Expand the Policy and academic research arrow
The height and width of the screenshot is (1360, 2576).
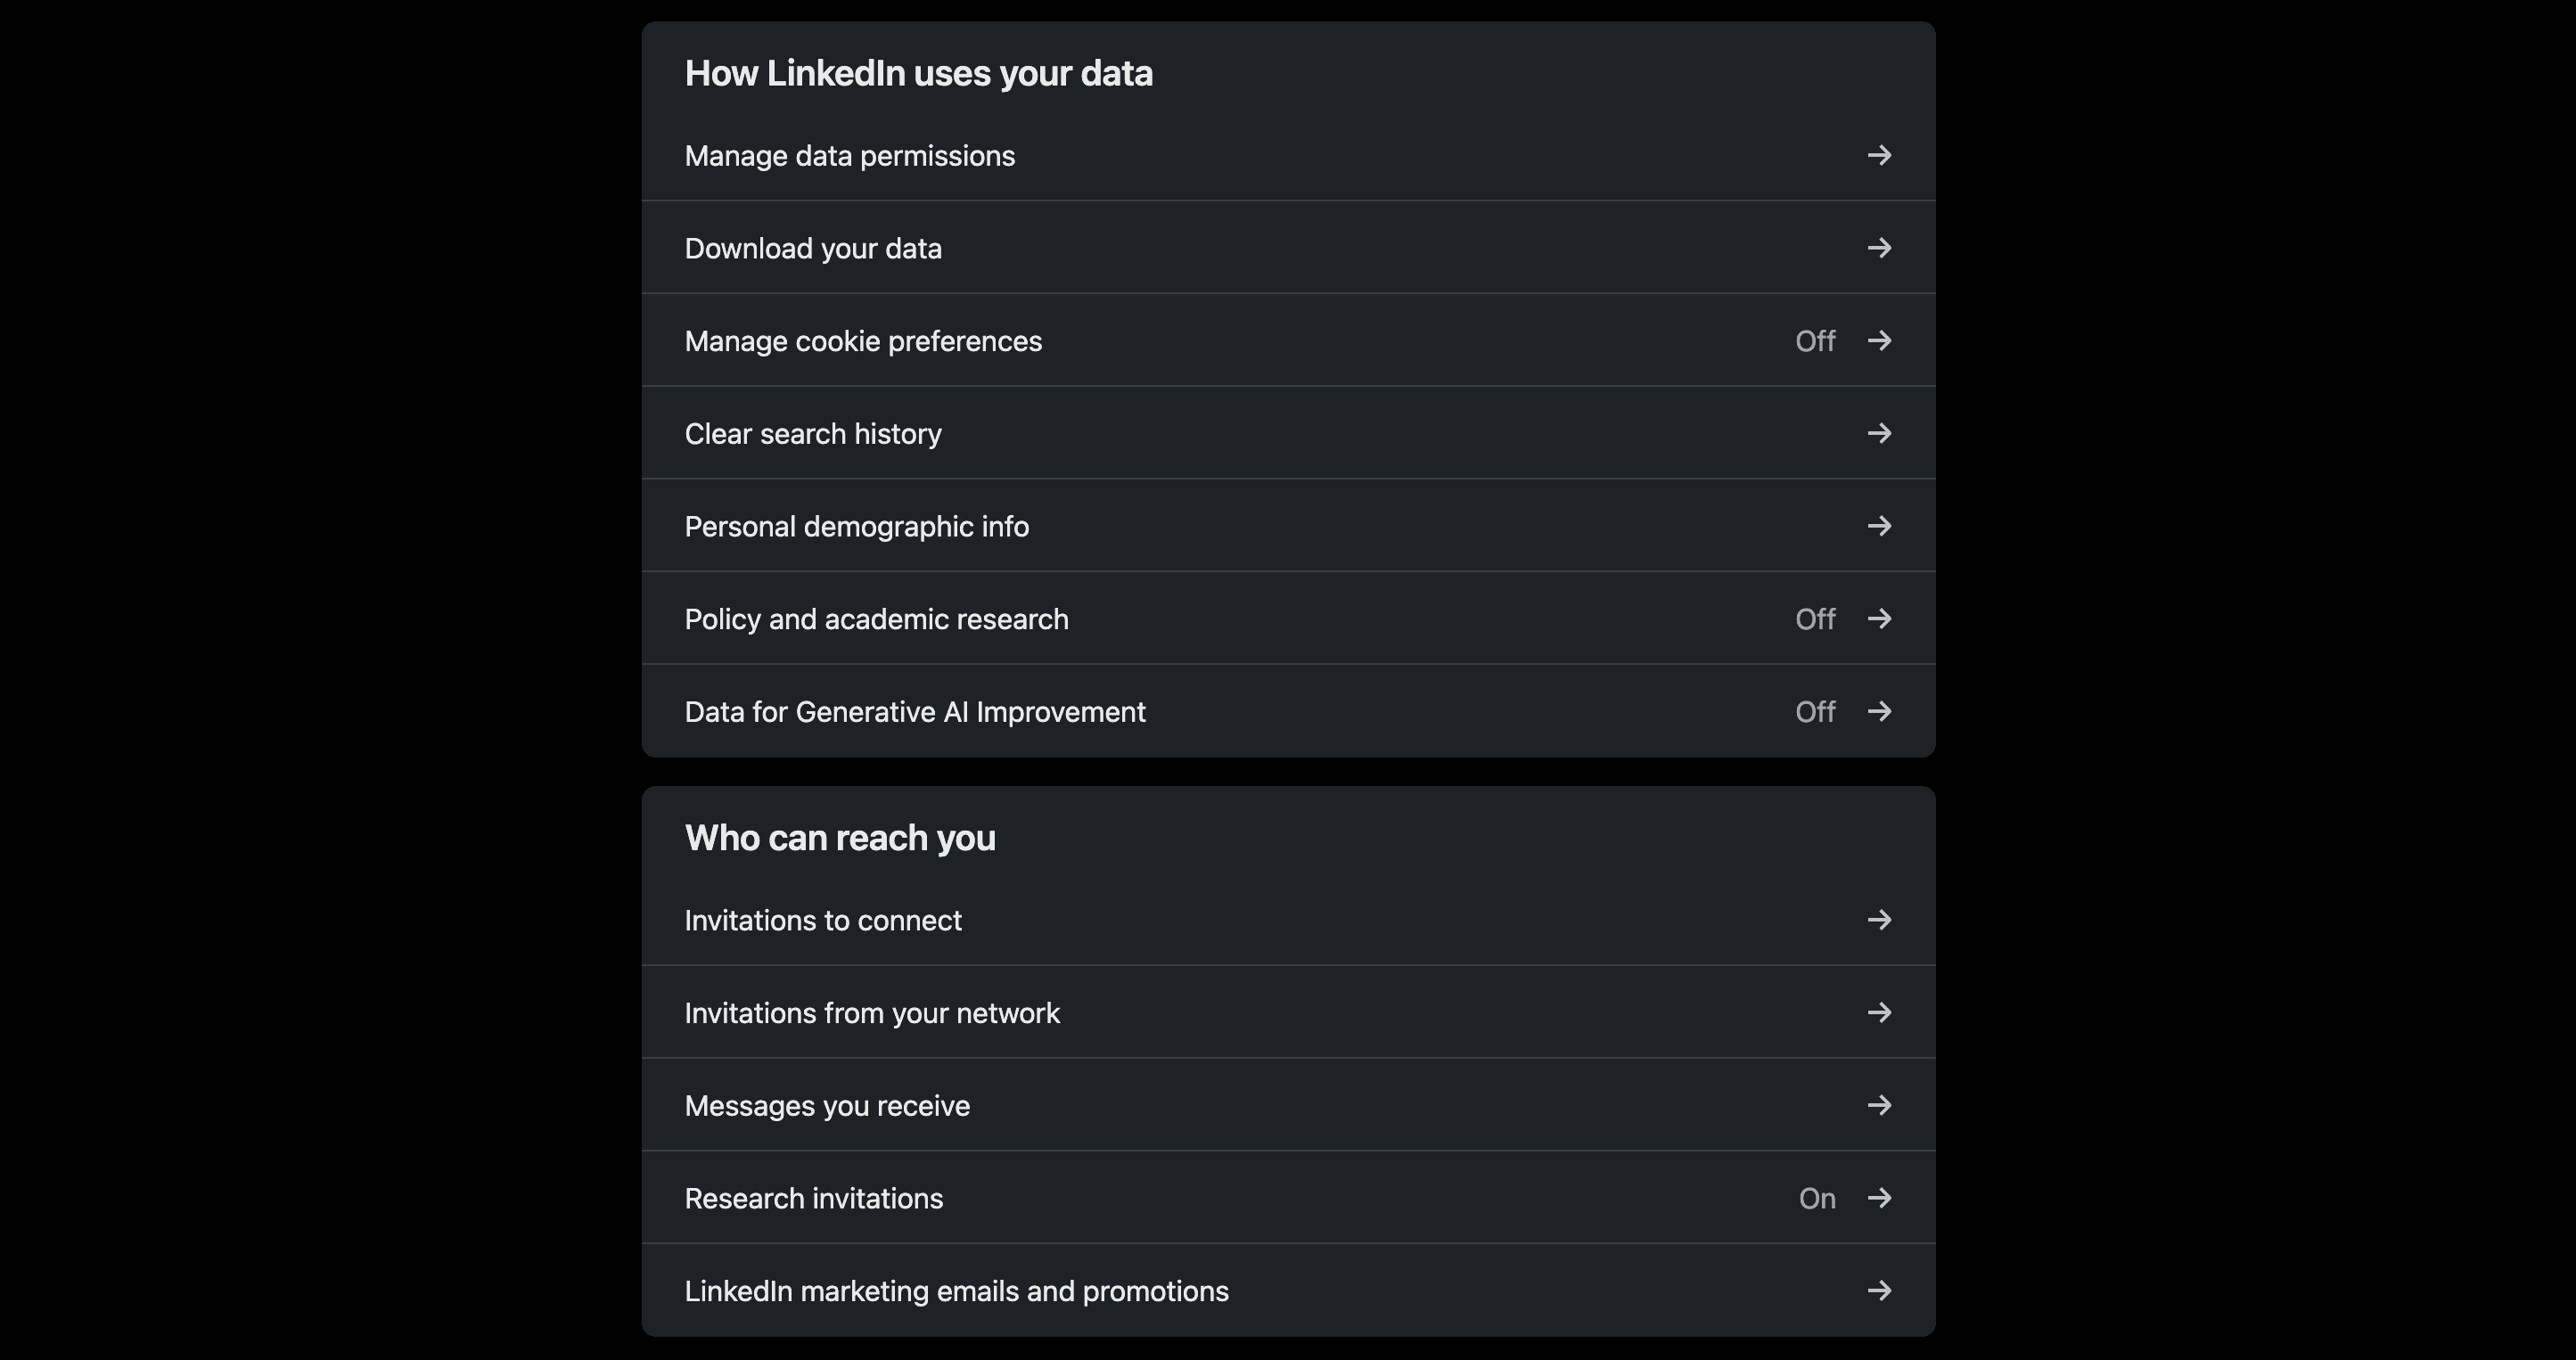point(1879,619)
